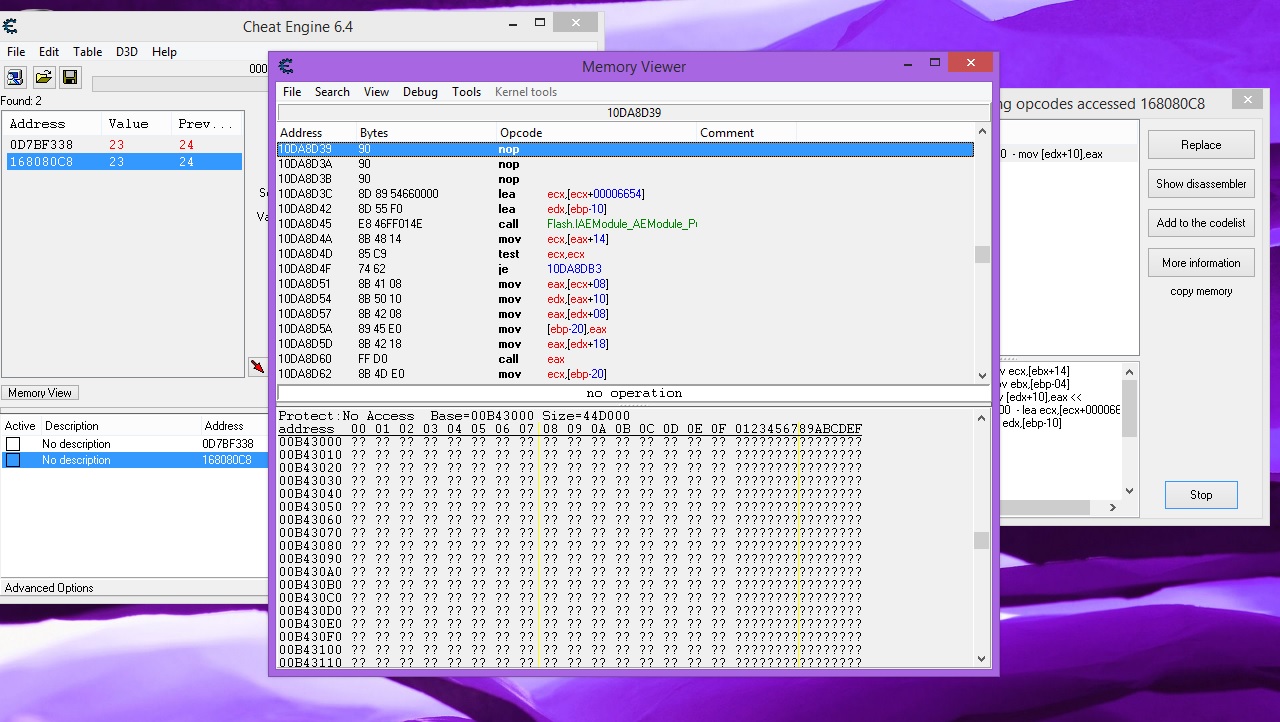Click Opcode column header in disassembler

click(596, 133)
